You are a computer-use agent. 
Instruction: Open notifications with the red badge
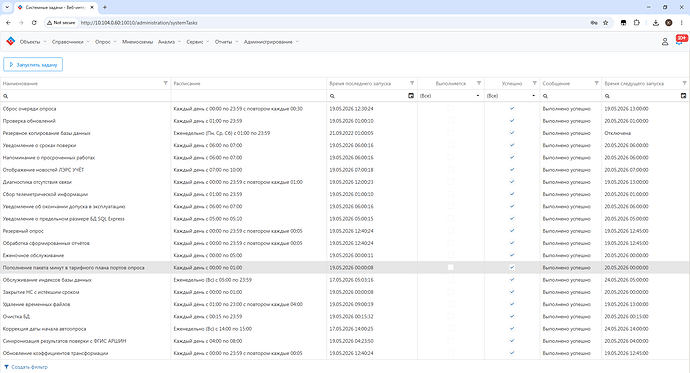pos(681,40)
